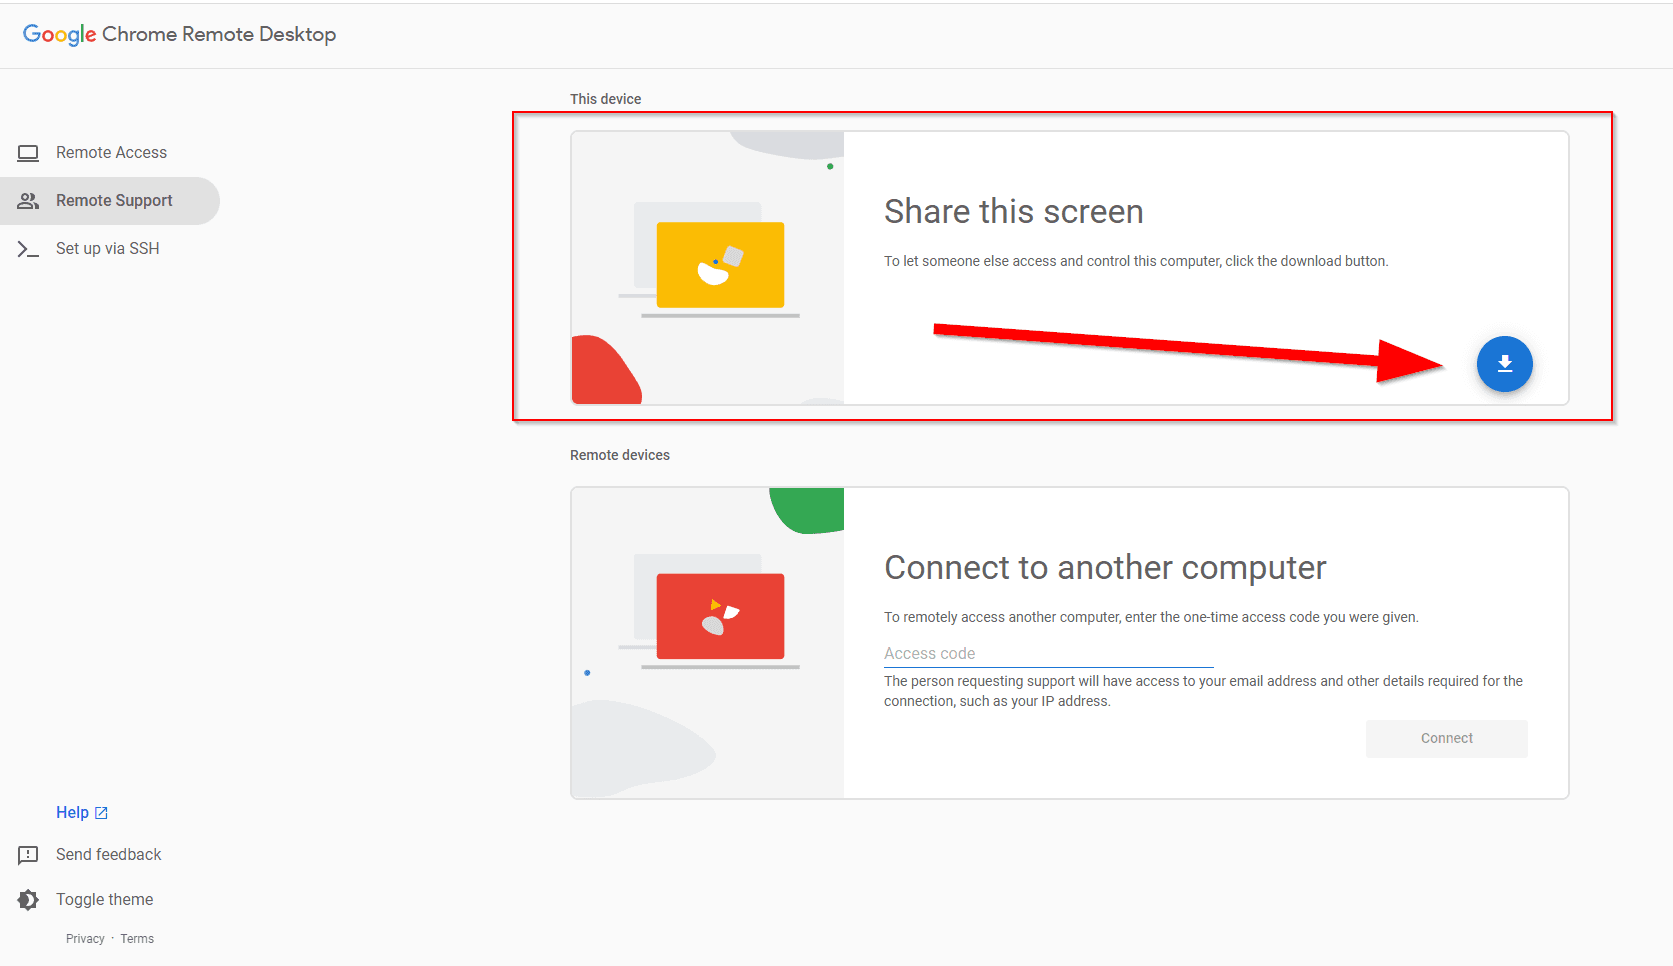
Task: Click the blue download icon to share screen
Action: pos(1504,364)
